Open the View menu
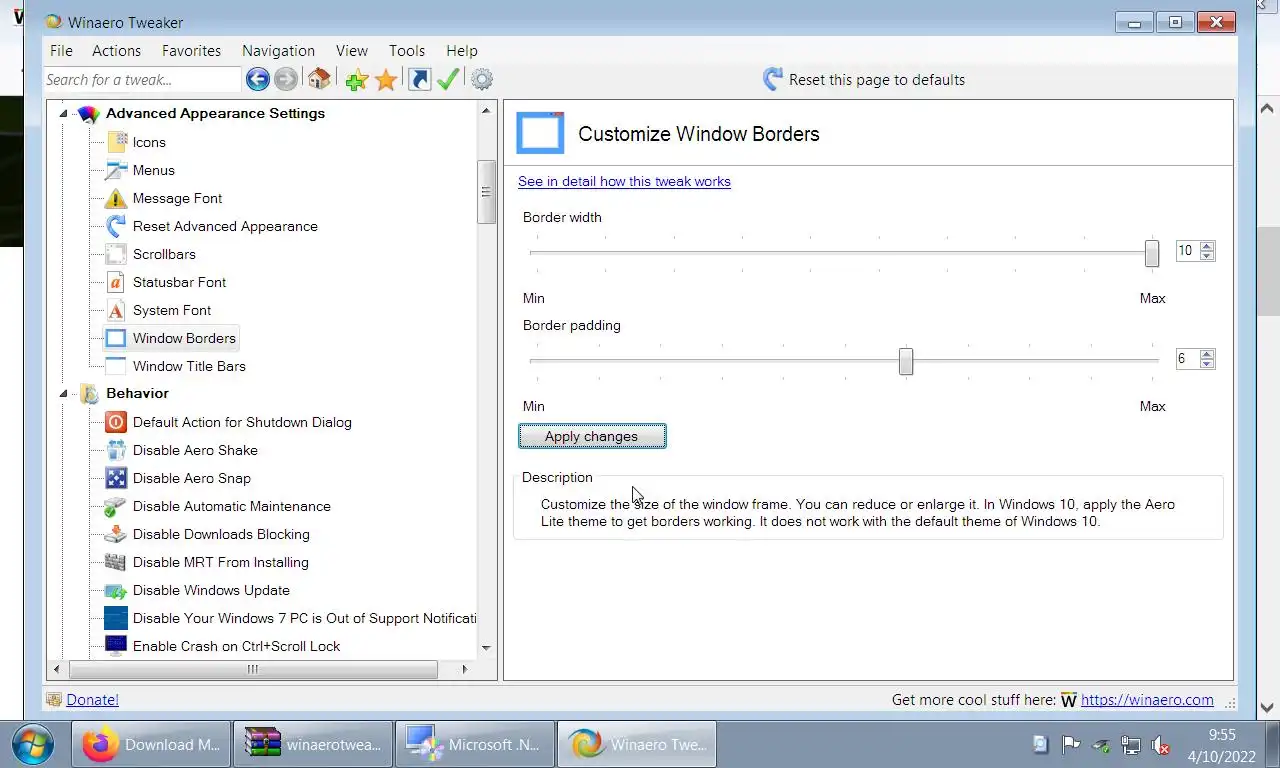Screen dimensions: 1280x768 tap(352, 50)
